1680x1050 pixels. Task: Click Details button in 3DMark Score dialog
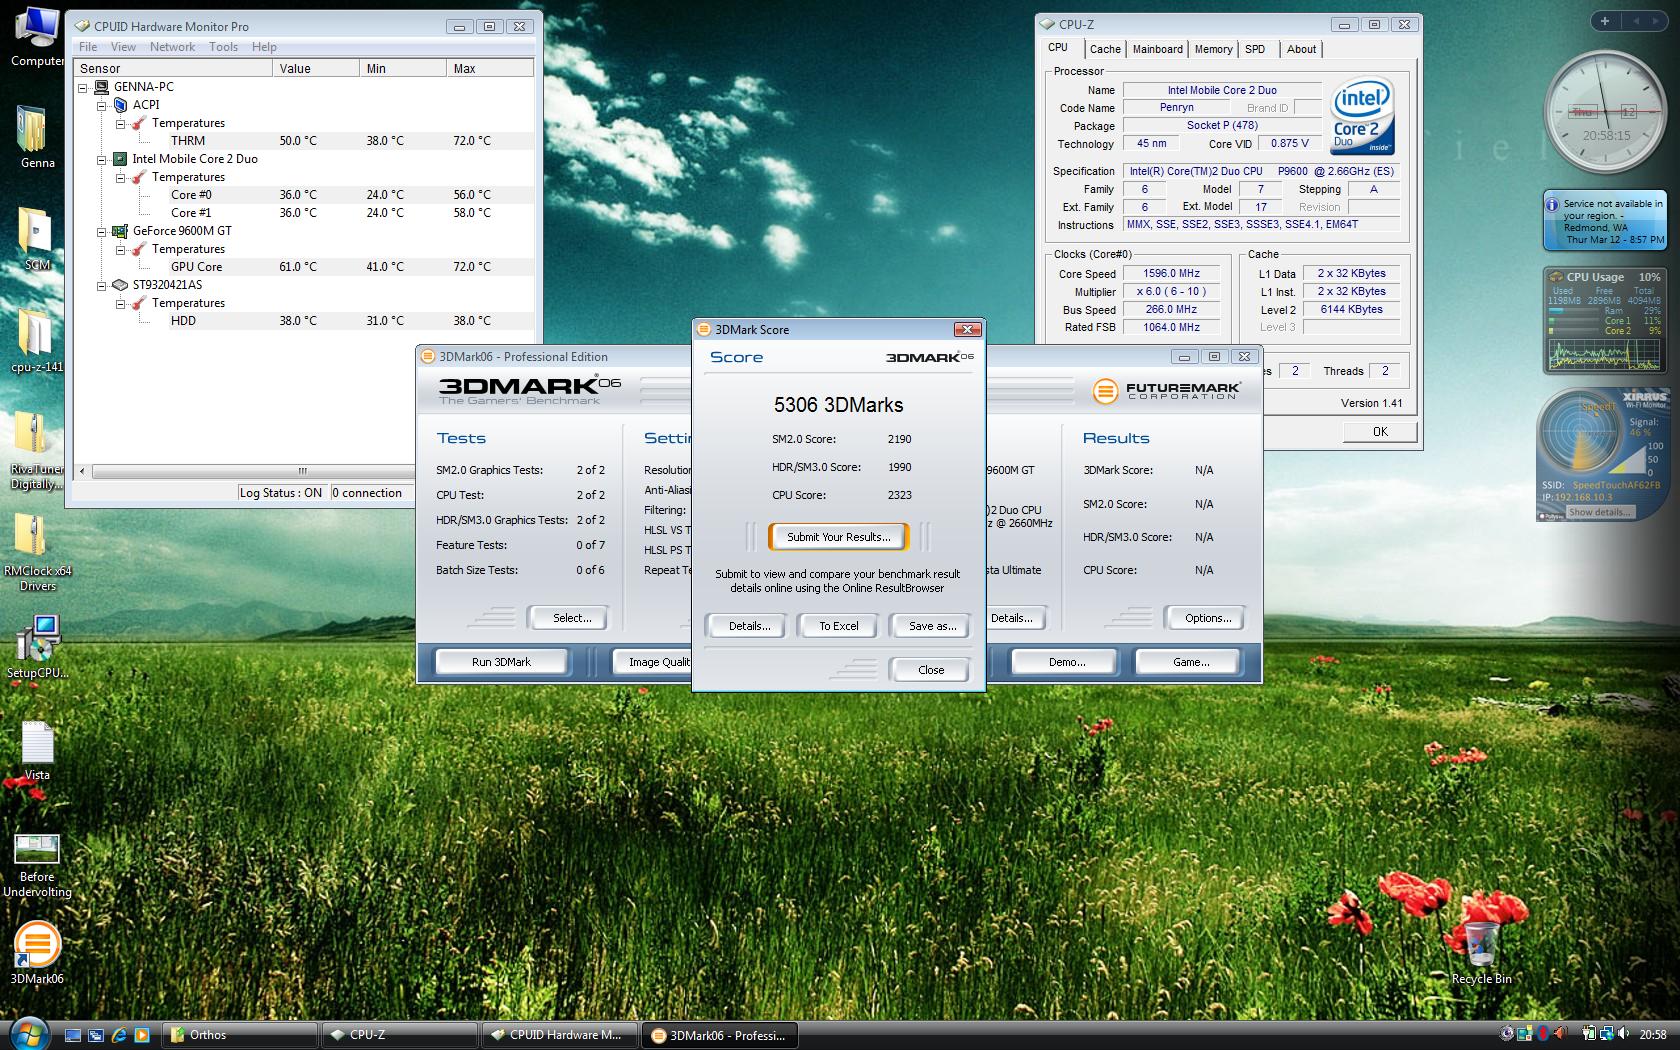click(x=749, y=626)
